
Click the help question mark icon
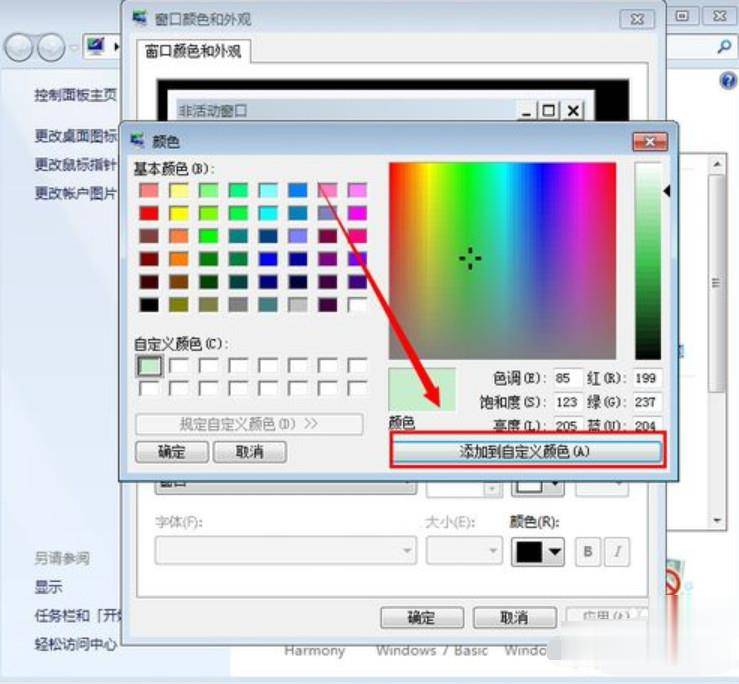point(728,81)
